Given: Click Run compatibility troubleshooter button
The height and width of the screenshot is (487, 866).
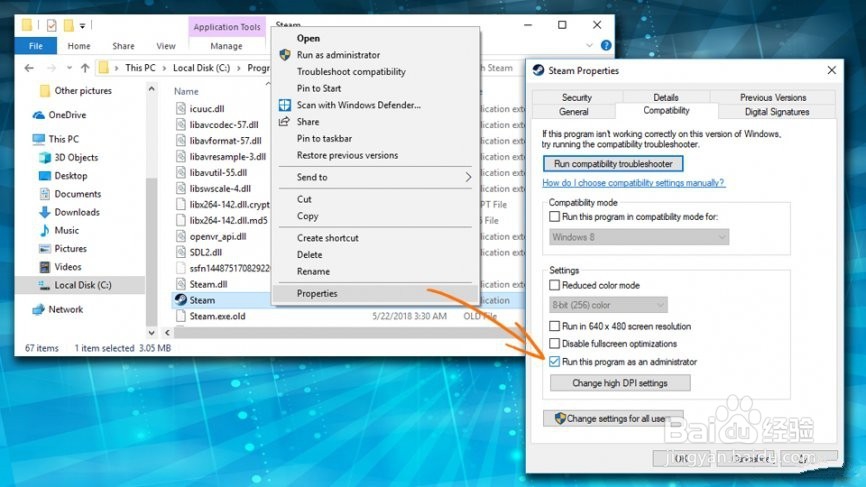Looking at the screenshot, I should pos(613,164).
